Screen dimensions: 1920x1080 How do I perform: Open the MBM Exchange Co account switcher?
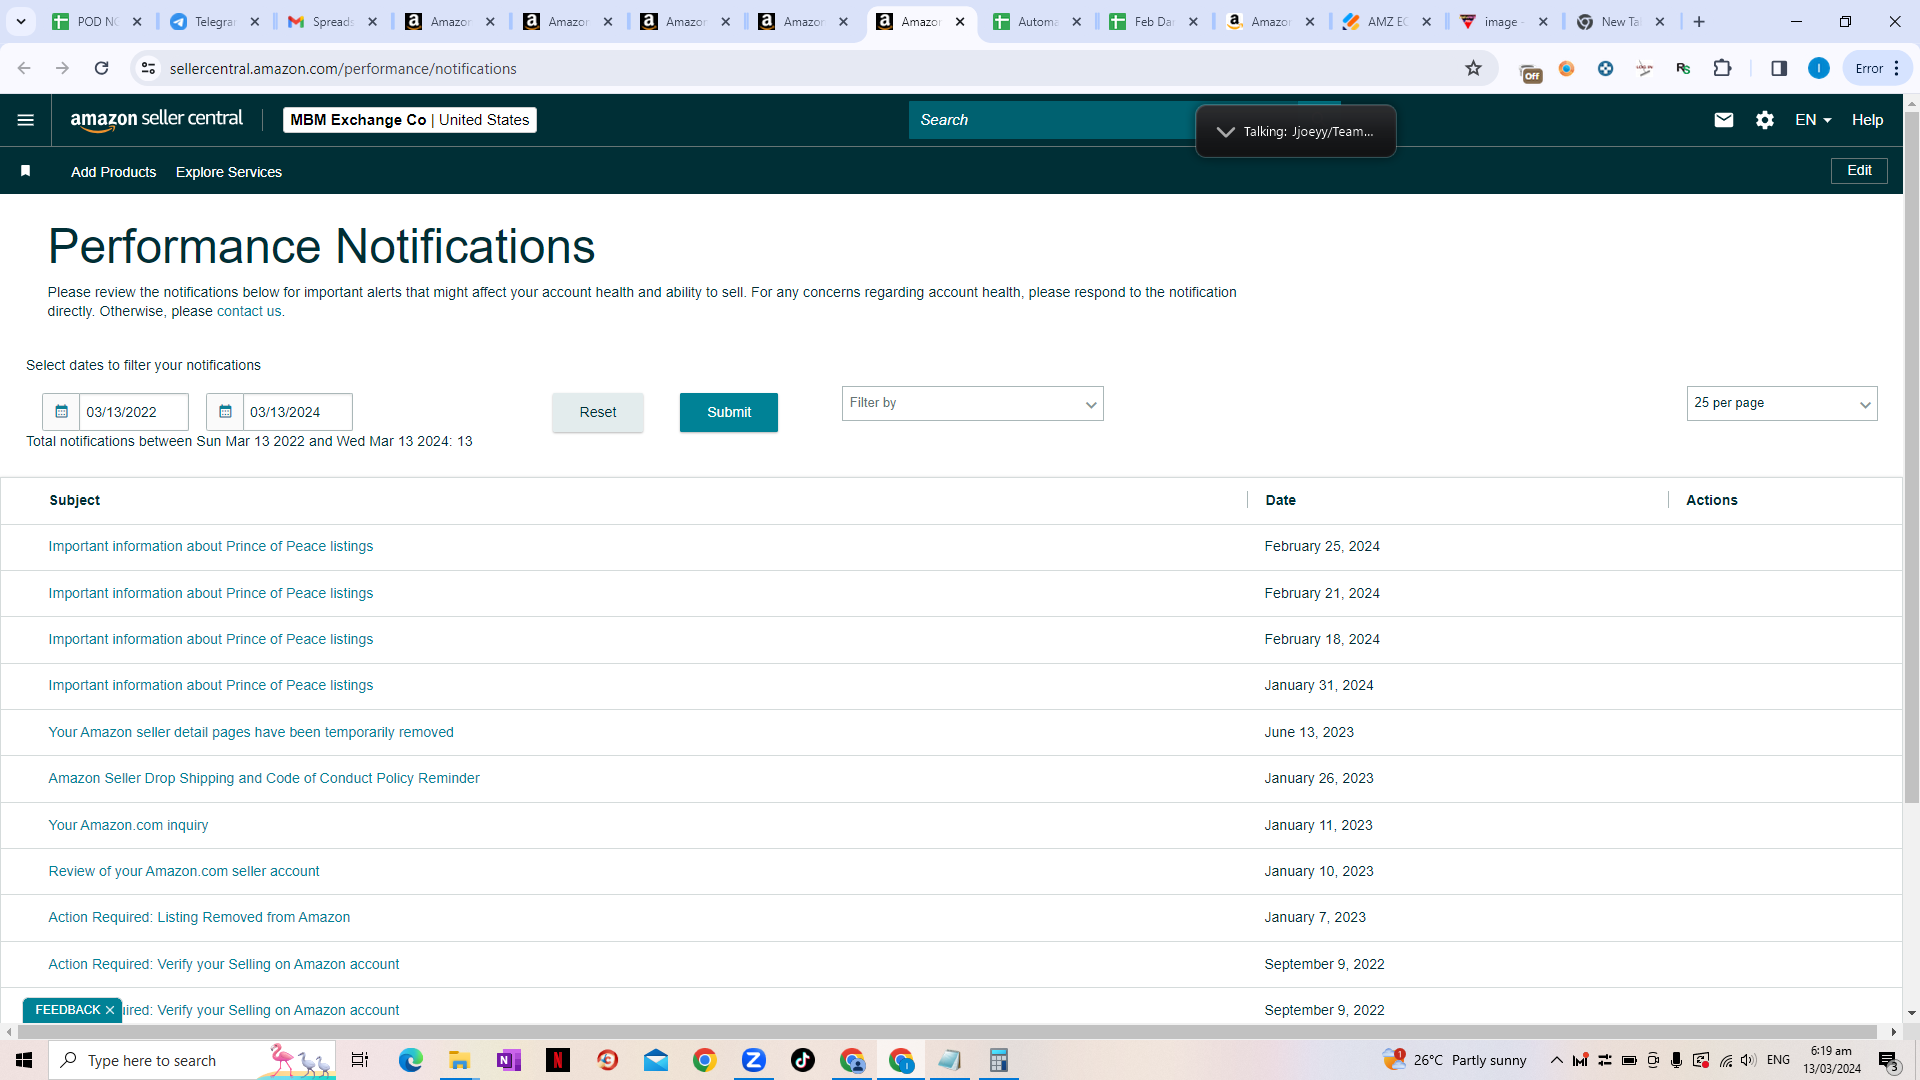point(409,120)
